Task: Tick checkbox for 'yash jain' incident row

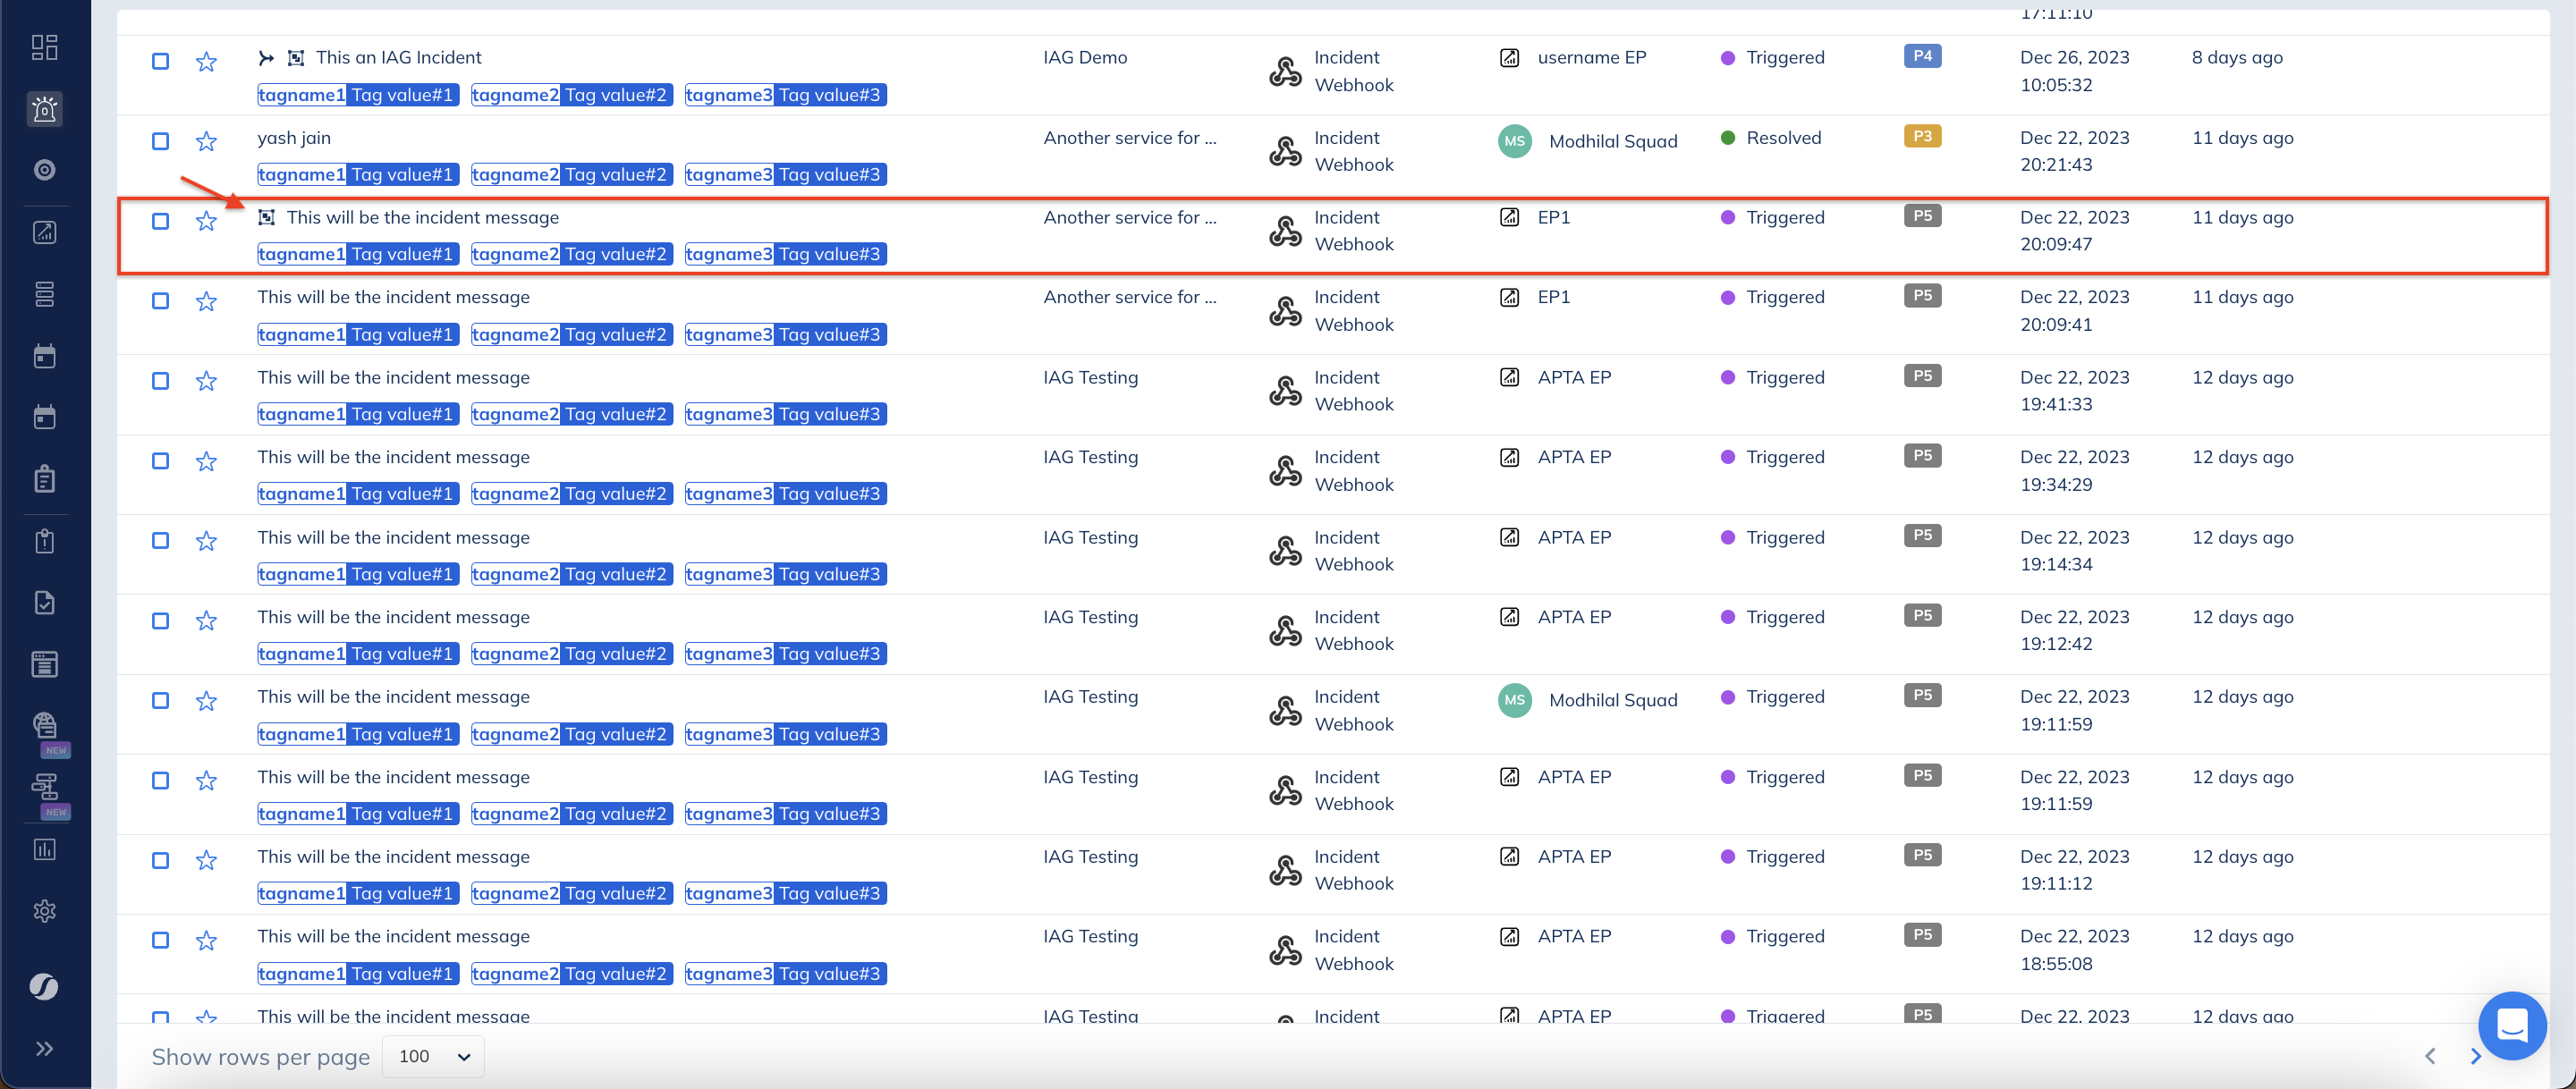Action: coord(160,141)
